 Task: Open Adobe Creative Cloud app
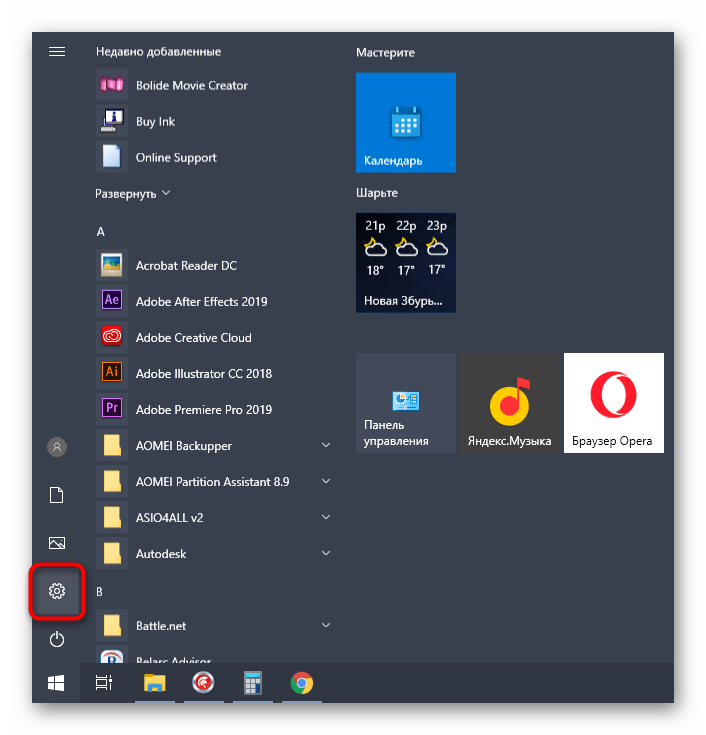pyautogui.click(x=193, y=337)
